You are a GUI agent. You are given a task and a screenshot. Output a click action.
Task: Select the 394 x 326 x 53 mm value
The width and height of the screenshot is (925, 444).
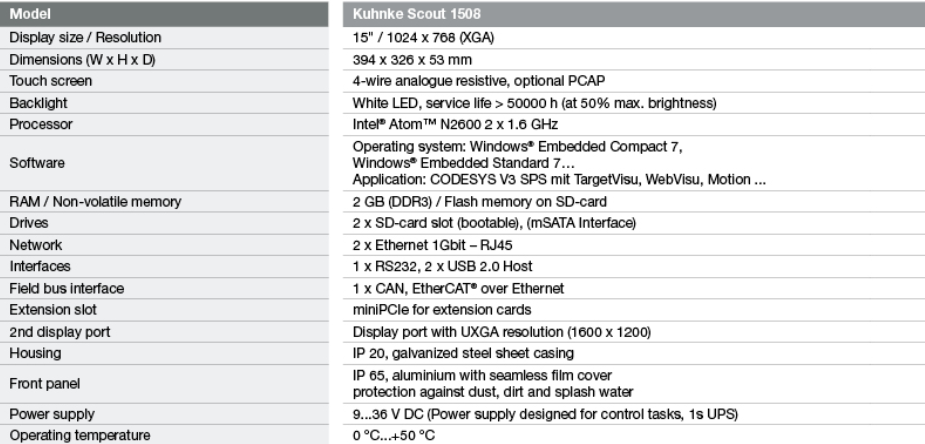[412, 60]
